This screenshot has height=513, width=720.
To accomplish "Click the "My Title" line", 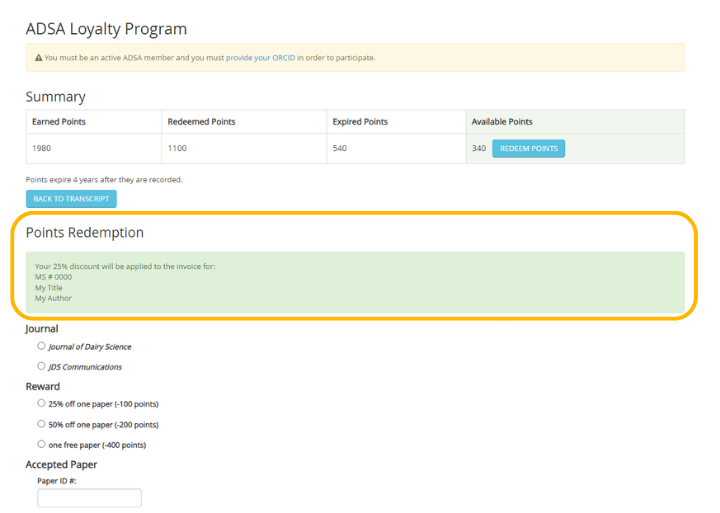I will click(x=49, y=288).
